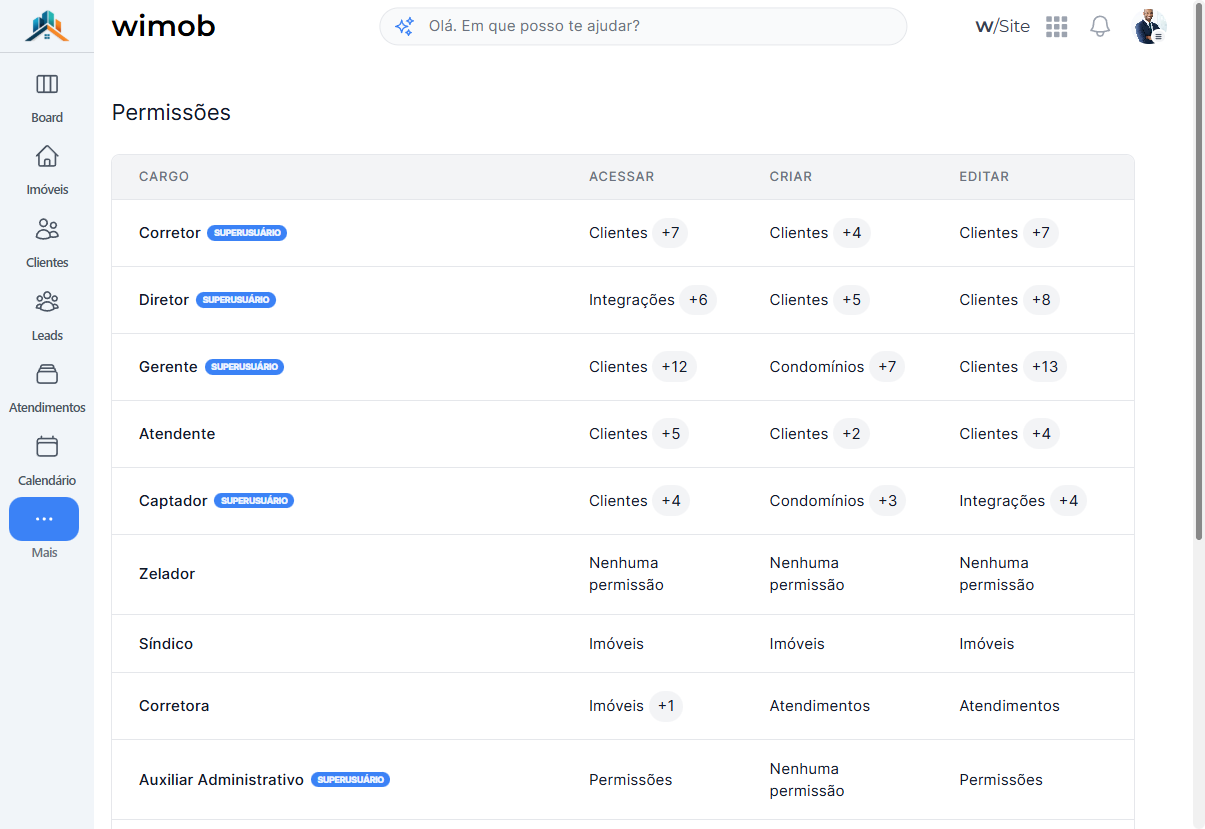Open the Auxiliar Administrativo role row
Image resolution: width=1205 pixels, height=829 pixels.
click(623, 780)
